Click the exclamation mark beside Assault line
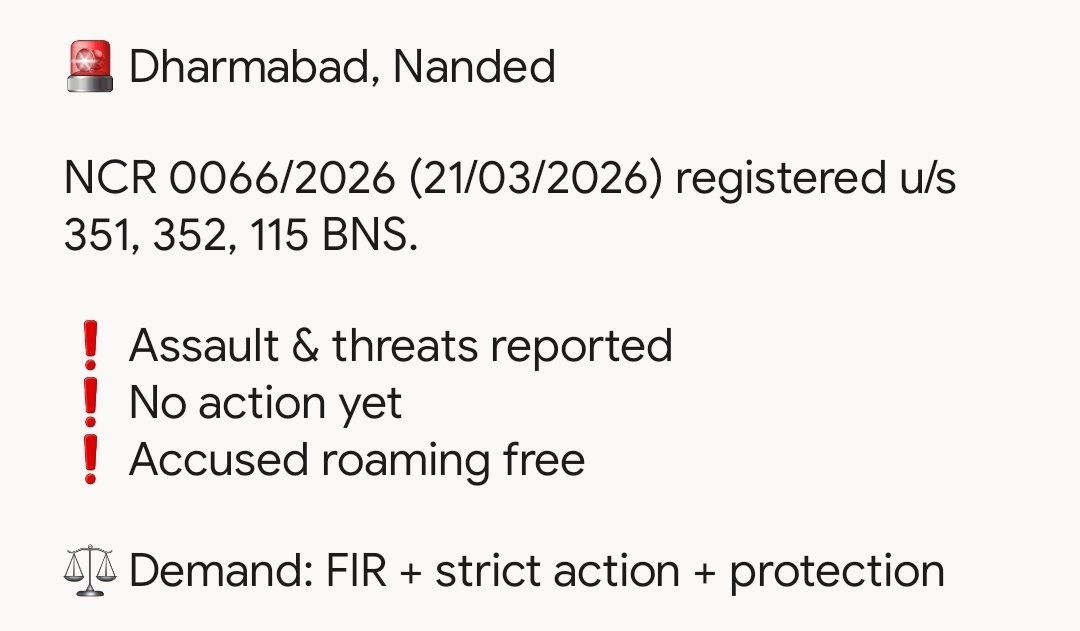1080x631 pixels. click(x=91, y=347)
